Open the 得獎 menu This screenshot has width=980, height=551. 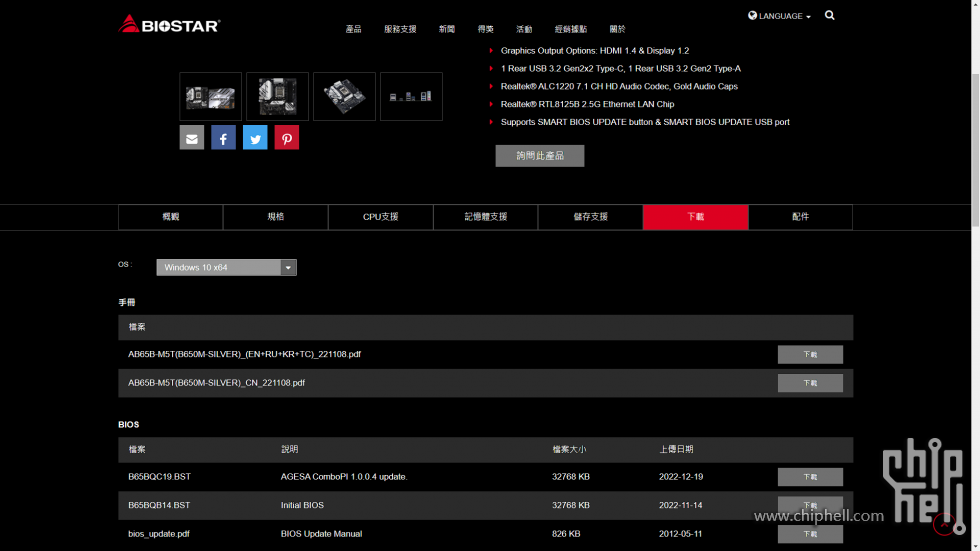click(x=486, y=29)
